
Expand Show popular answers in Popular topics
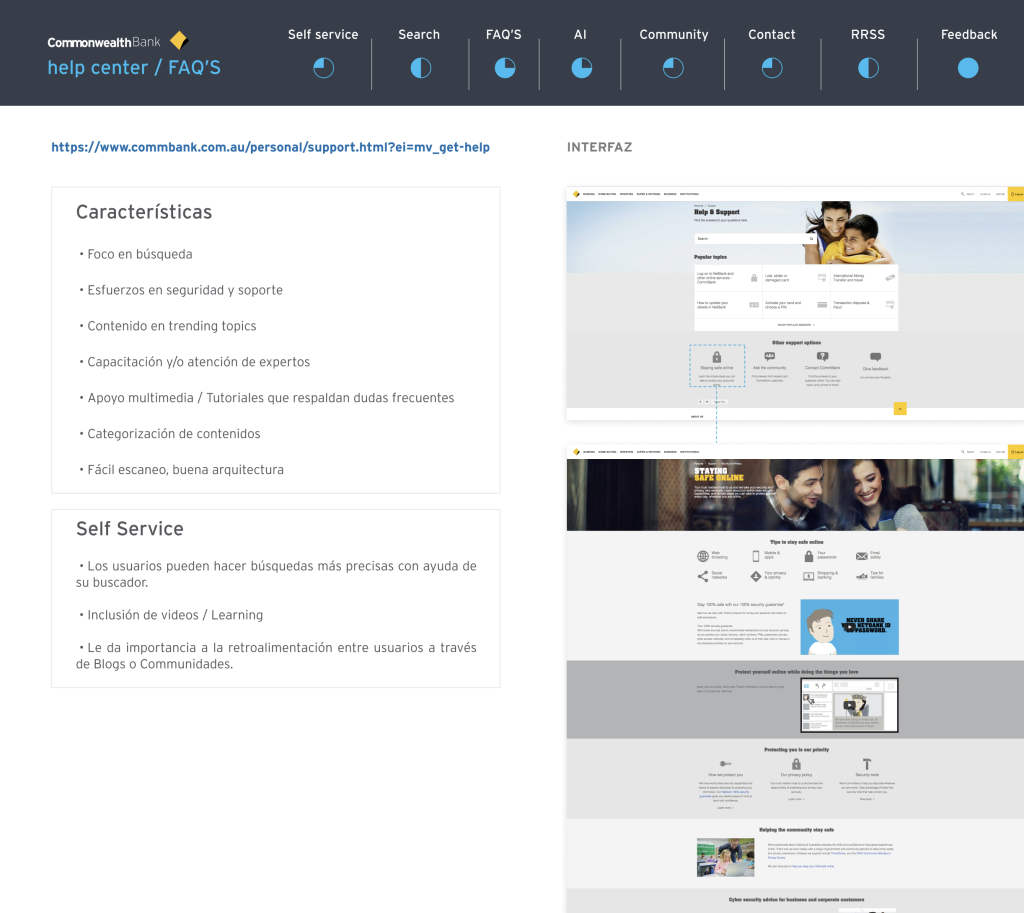(796, 325)
